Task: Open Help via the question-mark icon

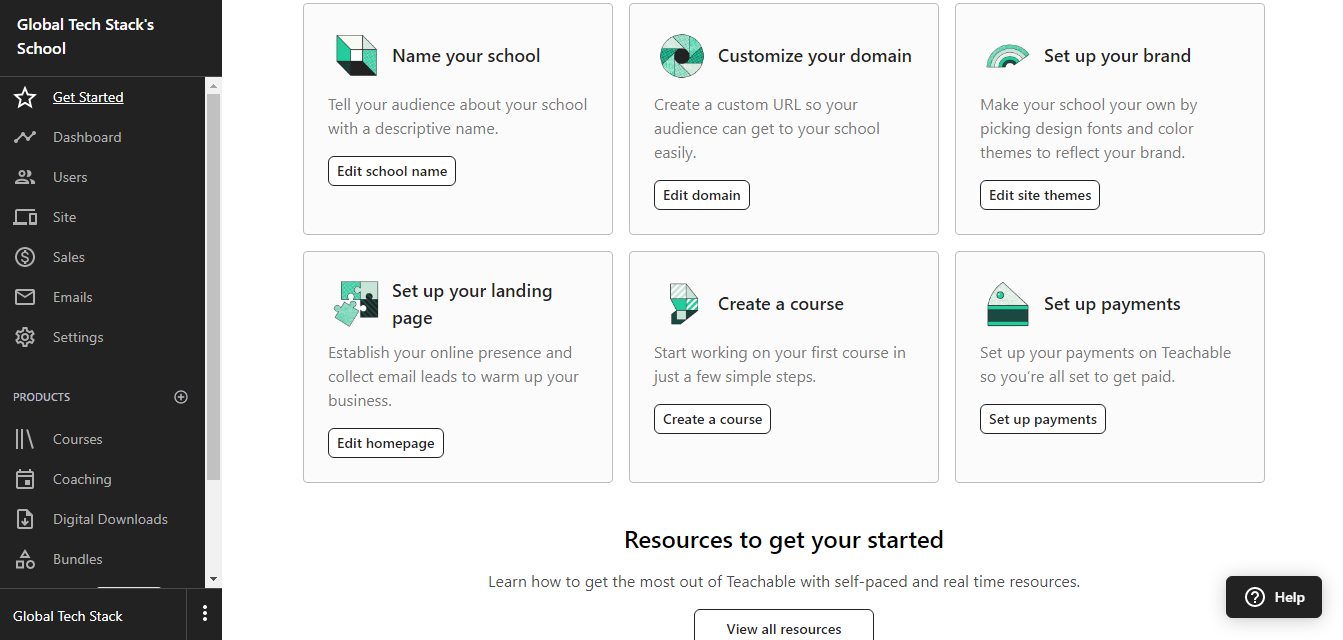Action: click(x=1253, y=597)
